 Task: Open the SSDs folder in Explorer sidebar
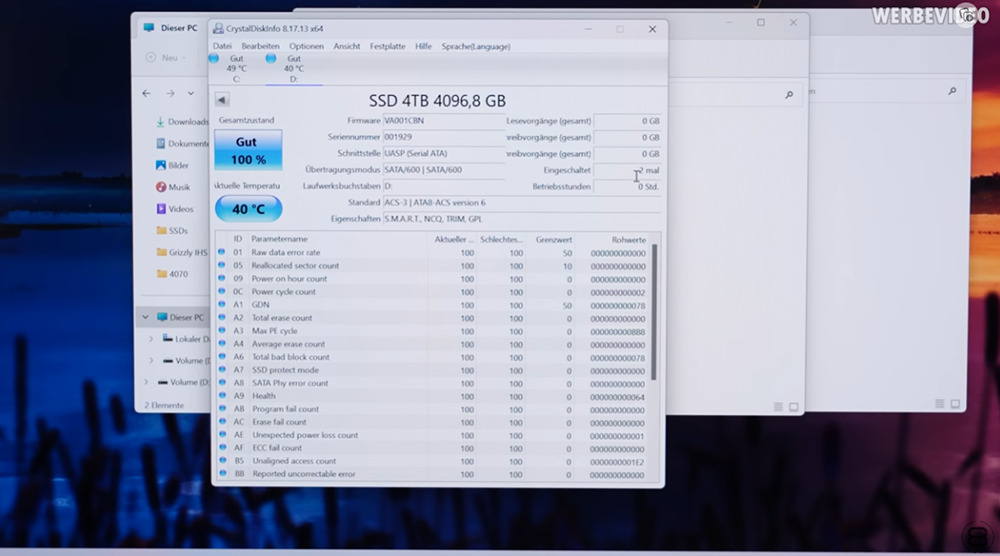tap(172, 230)
